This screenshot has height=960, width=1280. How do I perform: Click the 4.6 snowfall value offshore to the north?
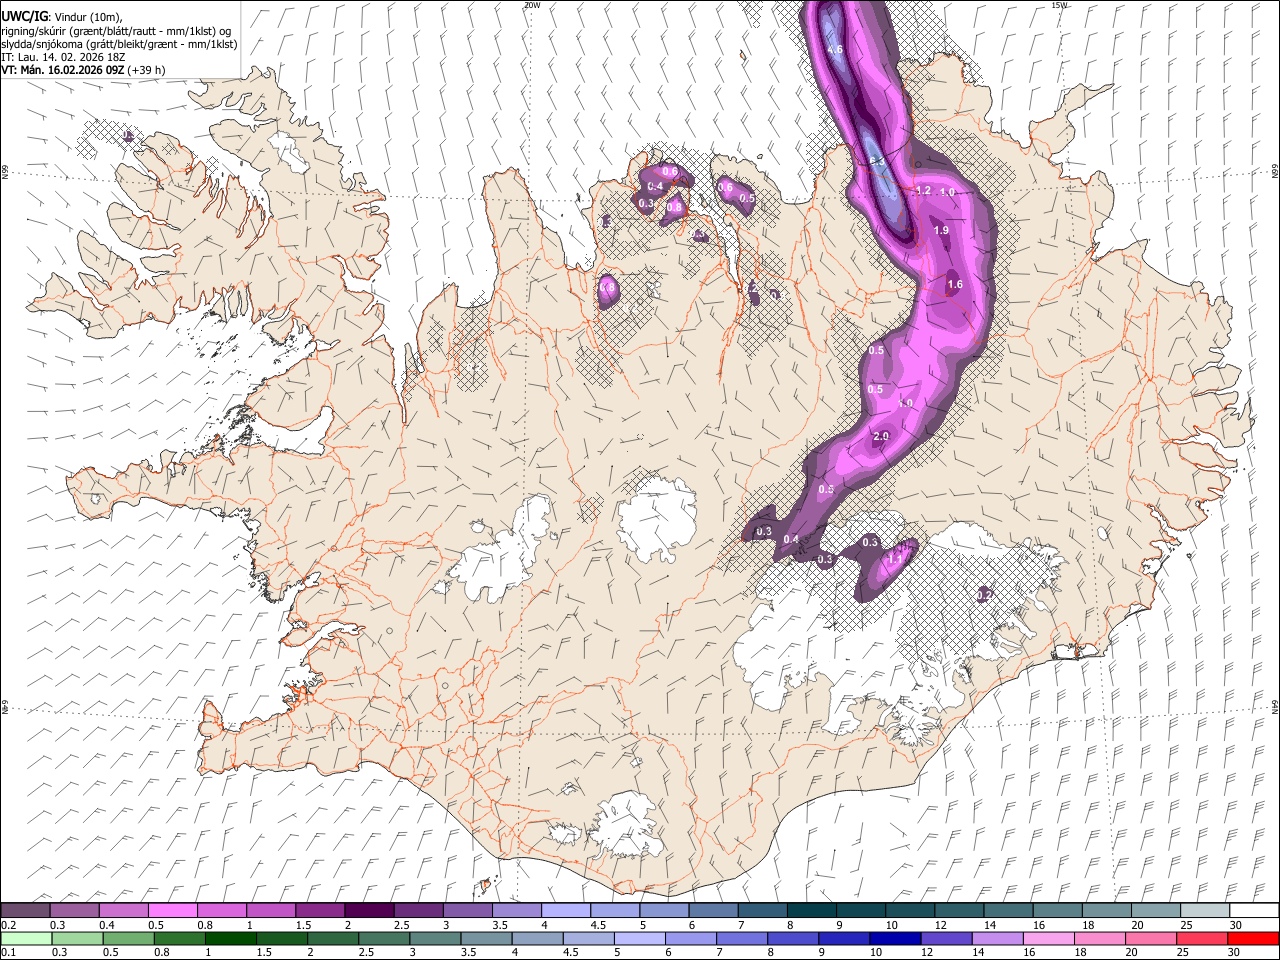[835, 49]
